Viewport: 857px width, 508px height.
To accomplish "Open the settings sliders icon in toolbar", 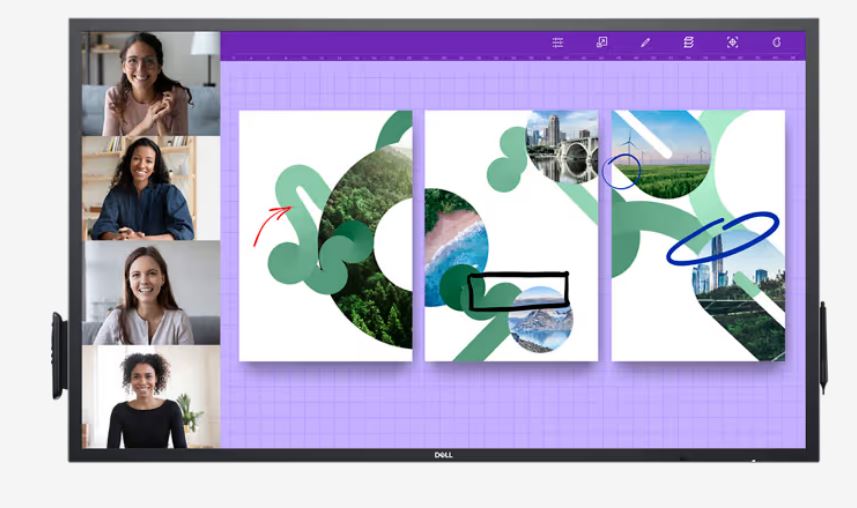I will [558, 42].
